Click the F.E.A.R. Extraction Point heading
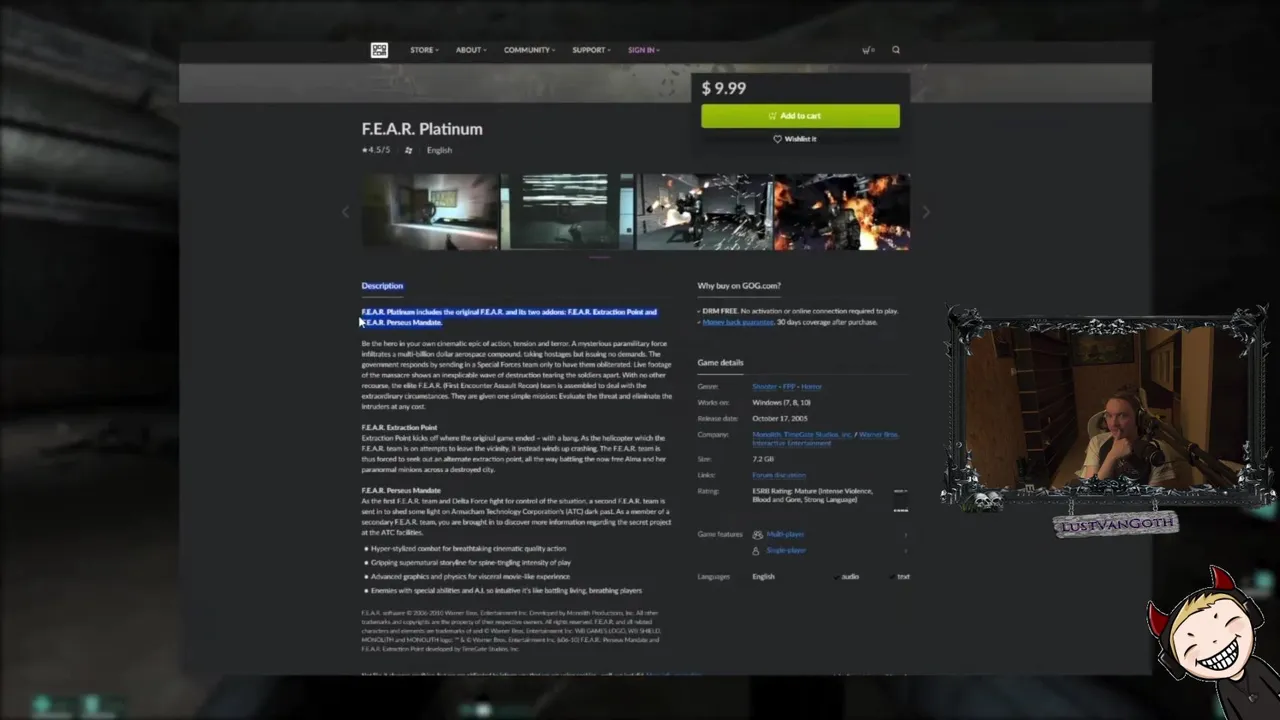1280x720 pixels. point(399,427)
